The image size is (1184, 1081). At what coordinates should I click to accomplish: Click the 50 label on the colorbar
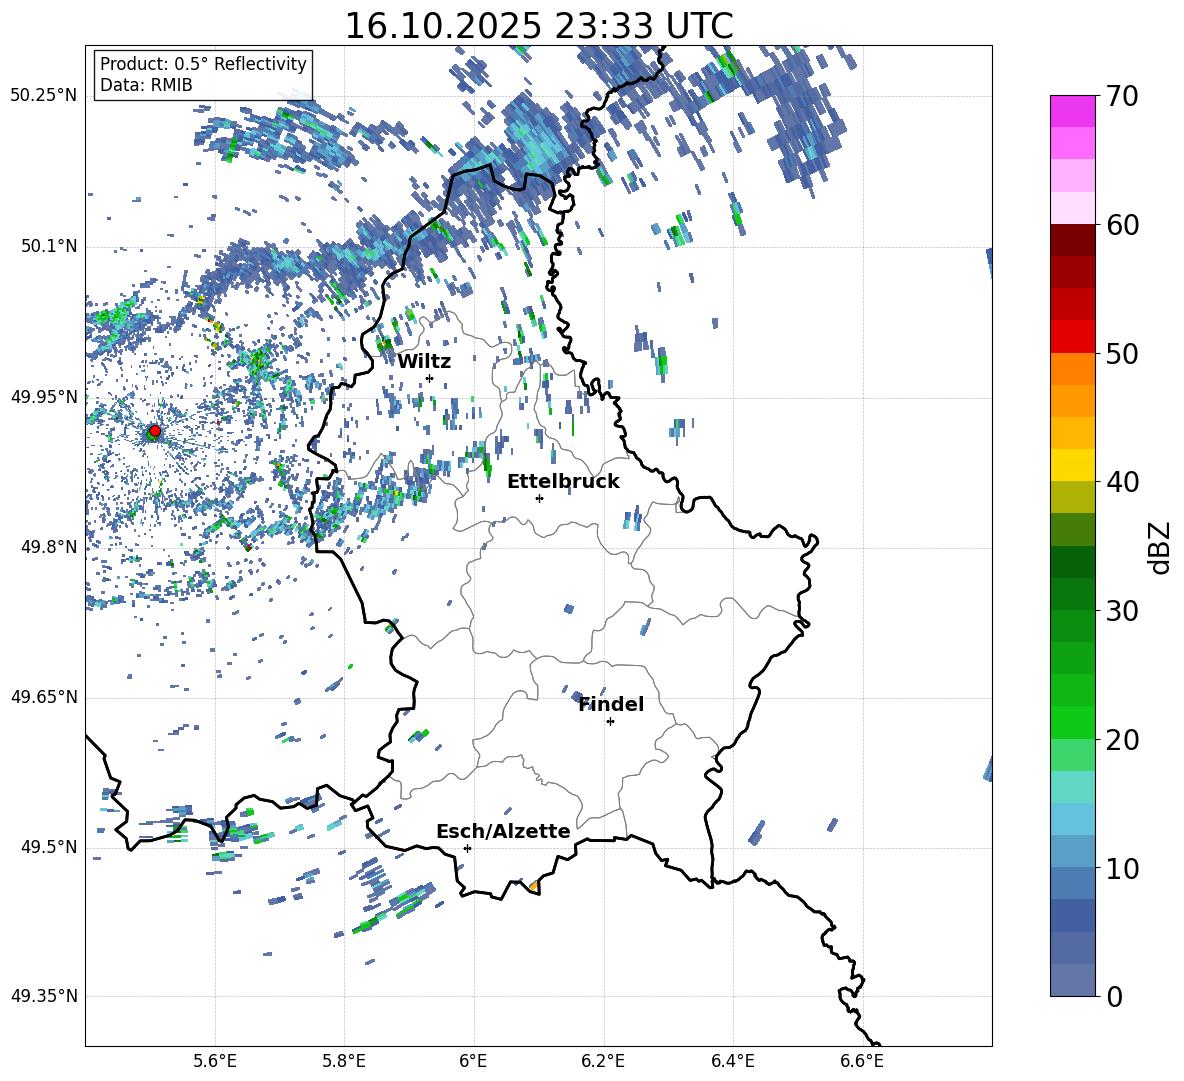pos(1121,354)
